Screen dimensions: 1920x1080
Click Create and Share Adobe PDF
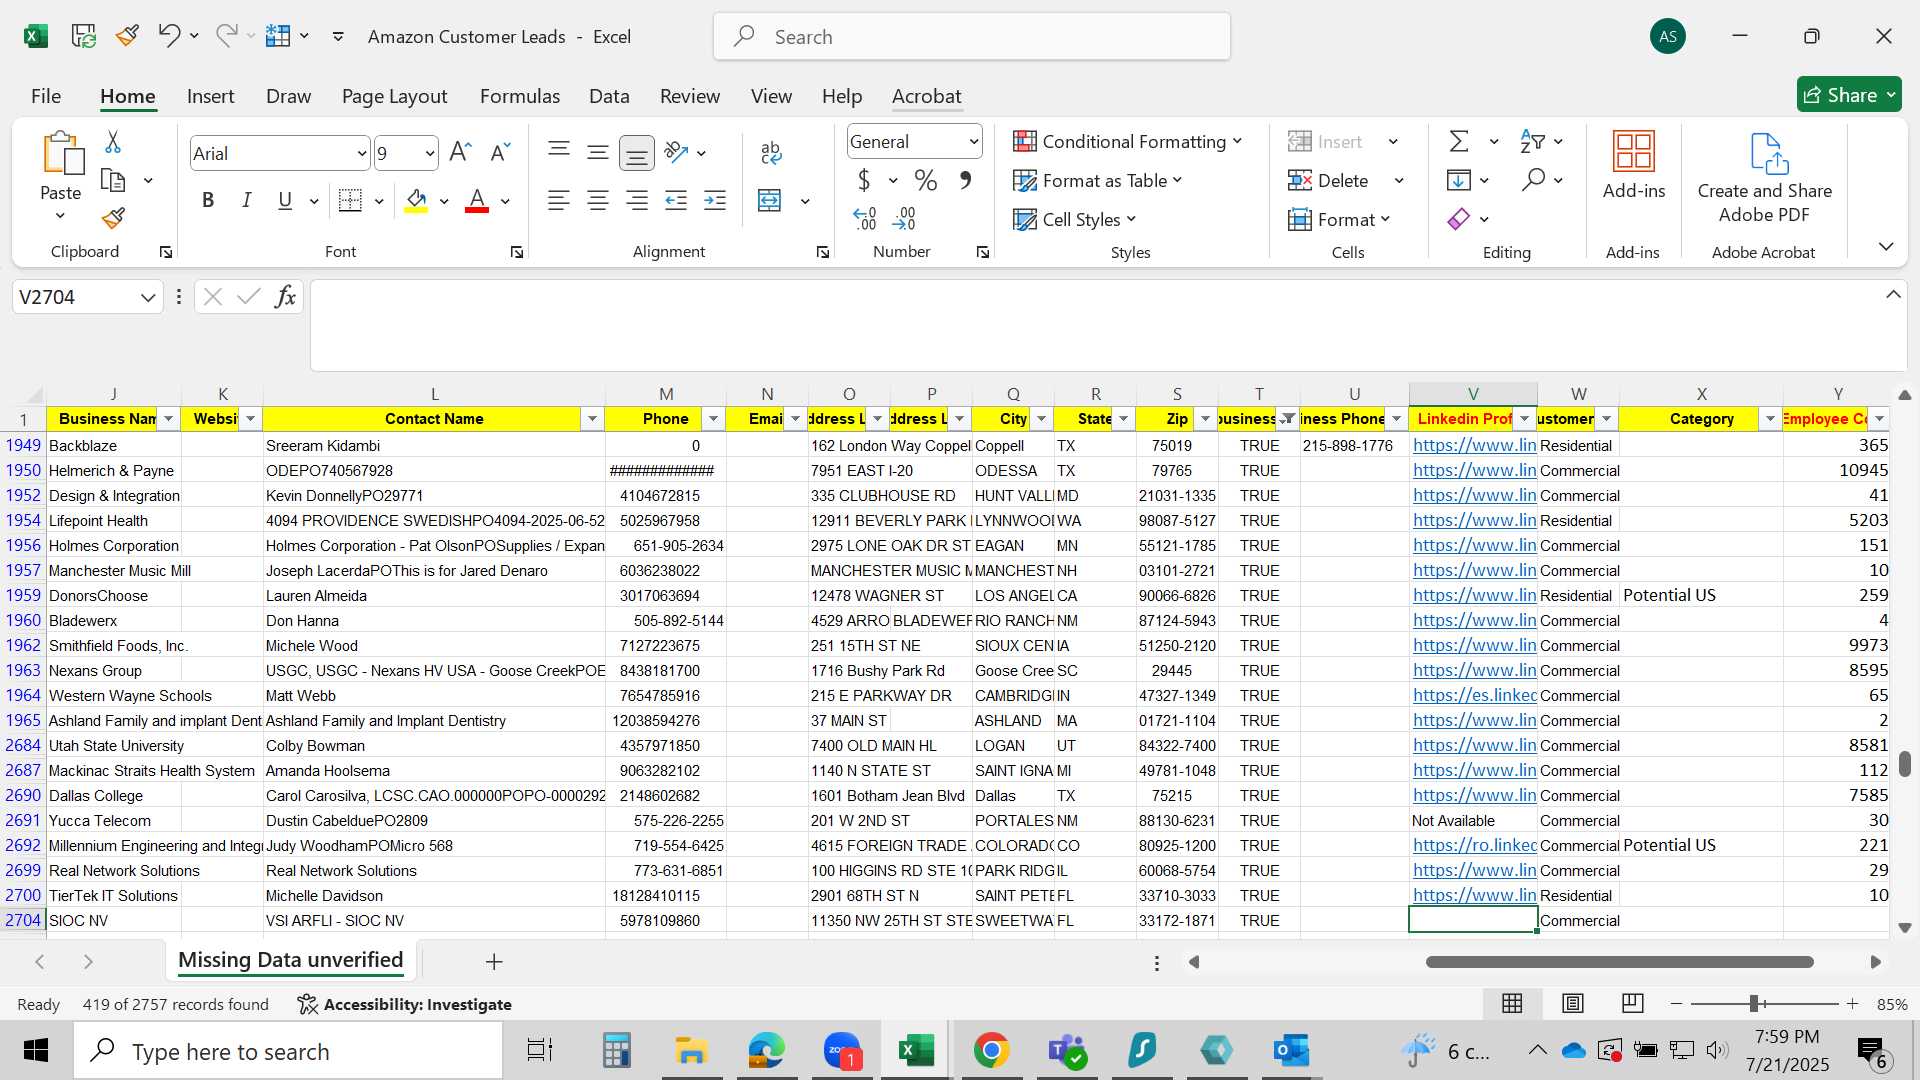coord(1765,178)
